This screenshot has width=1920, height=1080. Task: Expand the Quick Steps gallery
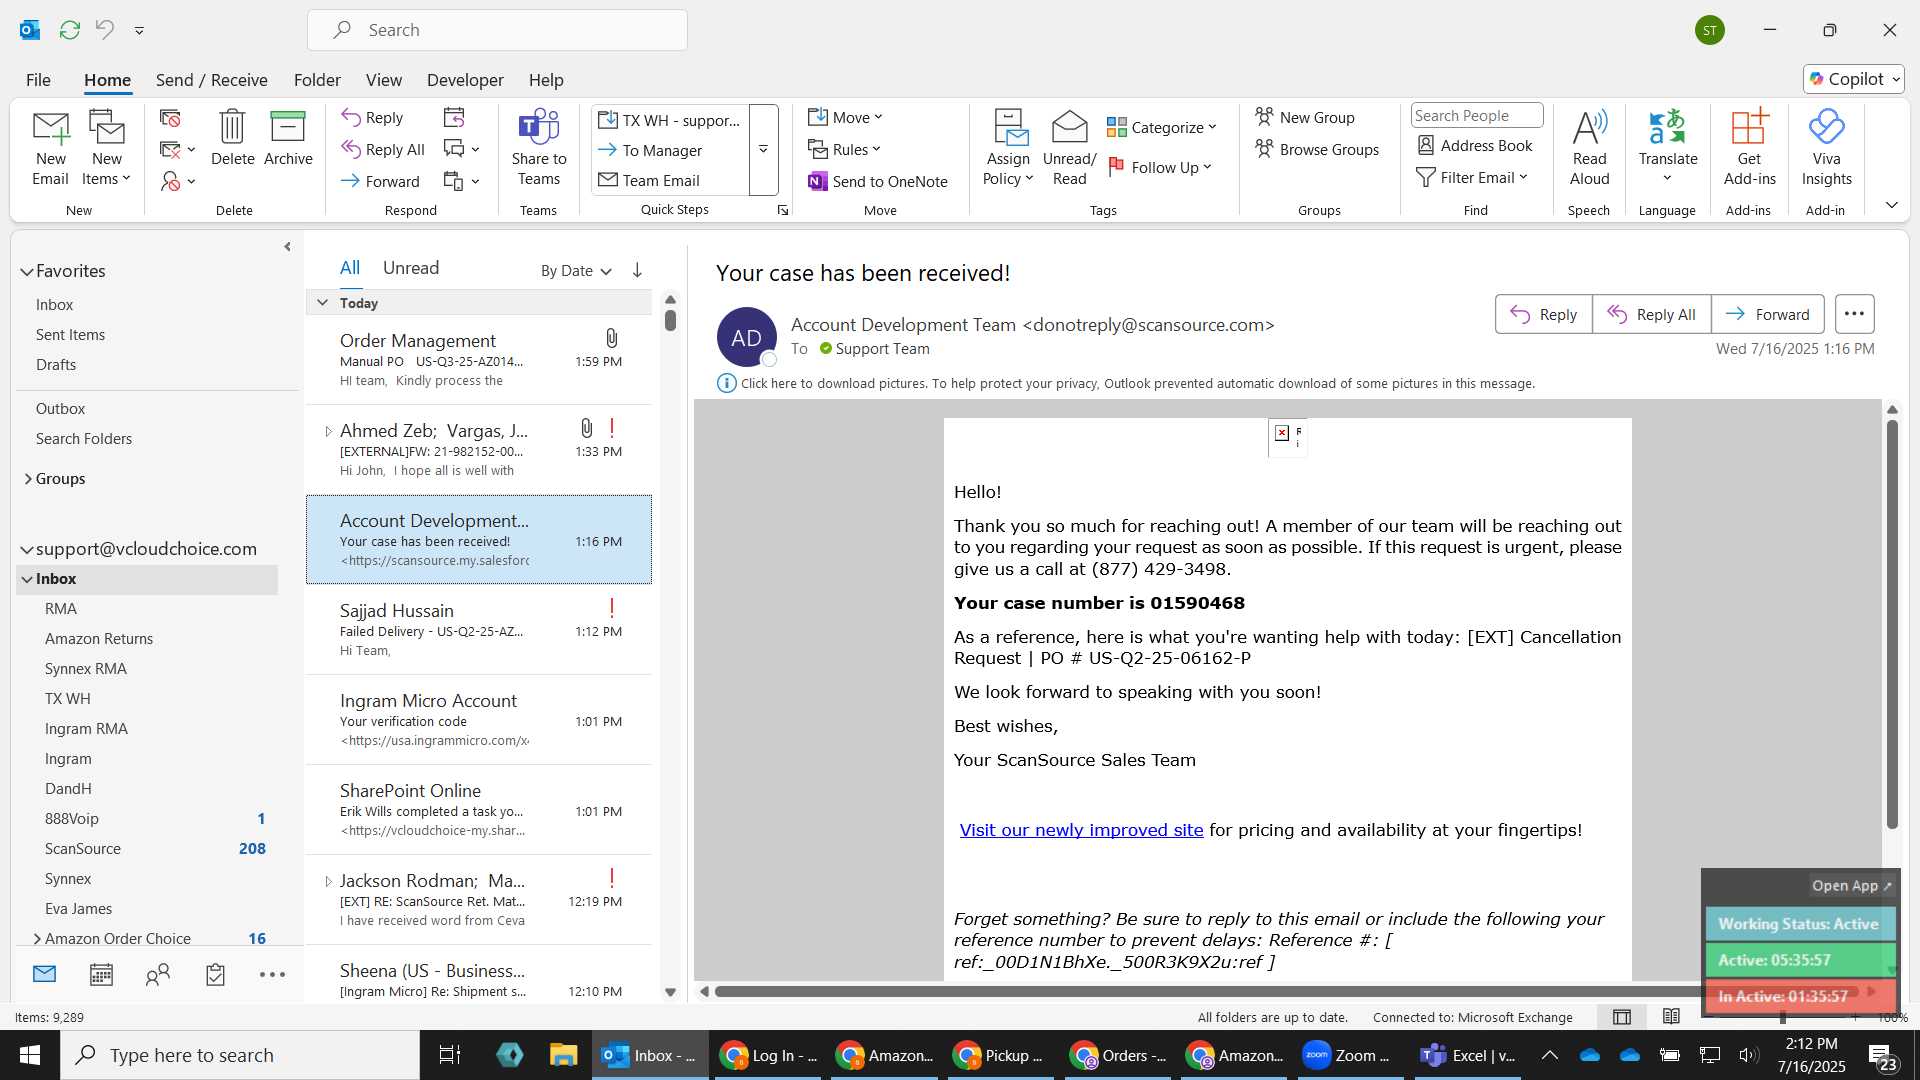[x=763, y=149]
